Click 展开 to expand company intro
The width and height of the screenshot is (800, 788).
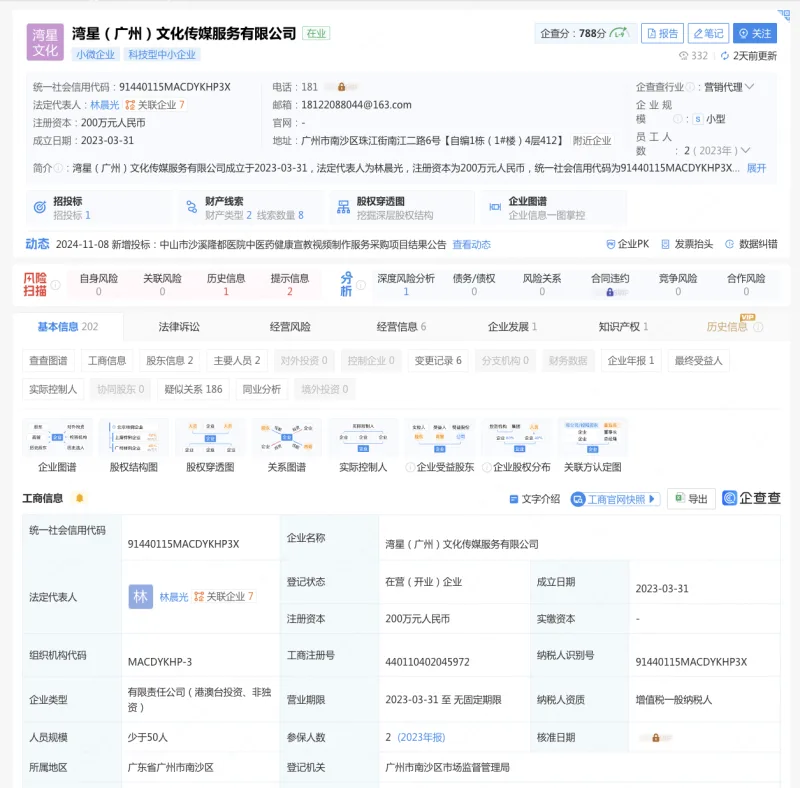click(756, 168)
